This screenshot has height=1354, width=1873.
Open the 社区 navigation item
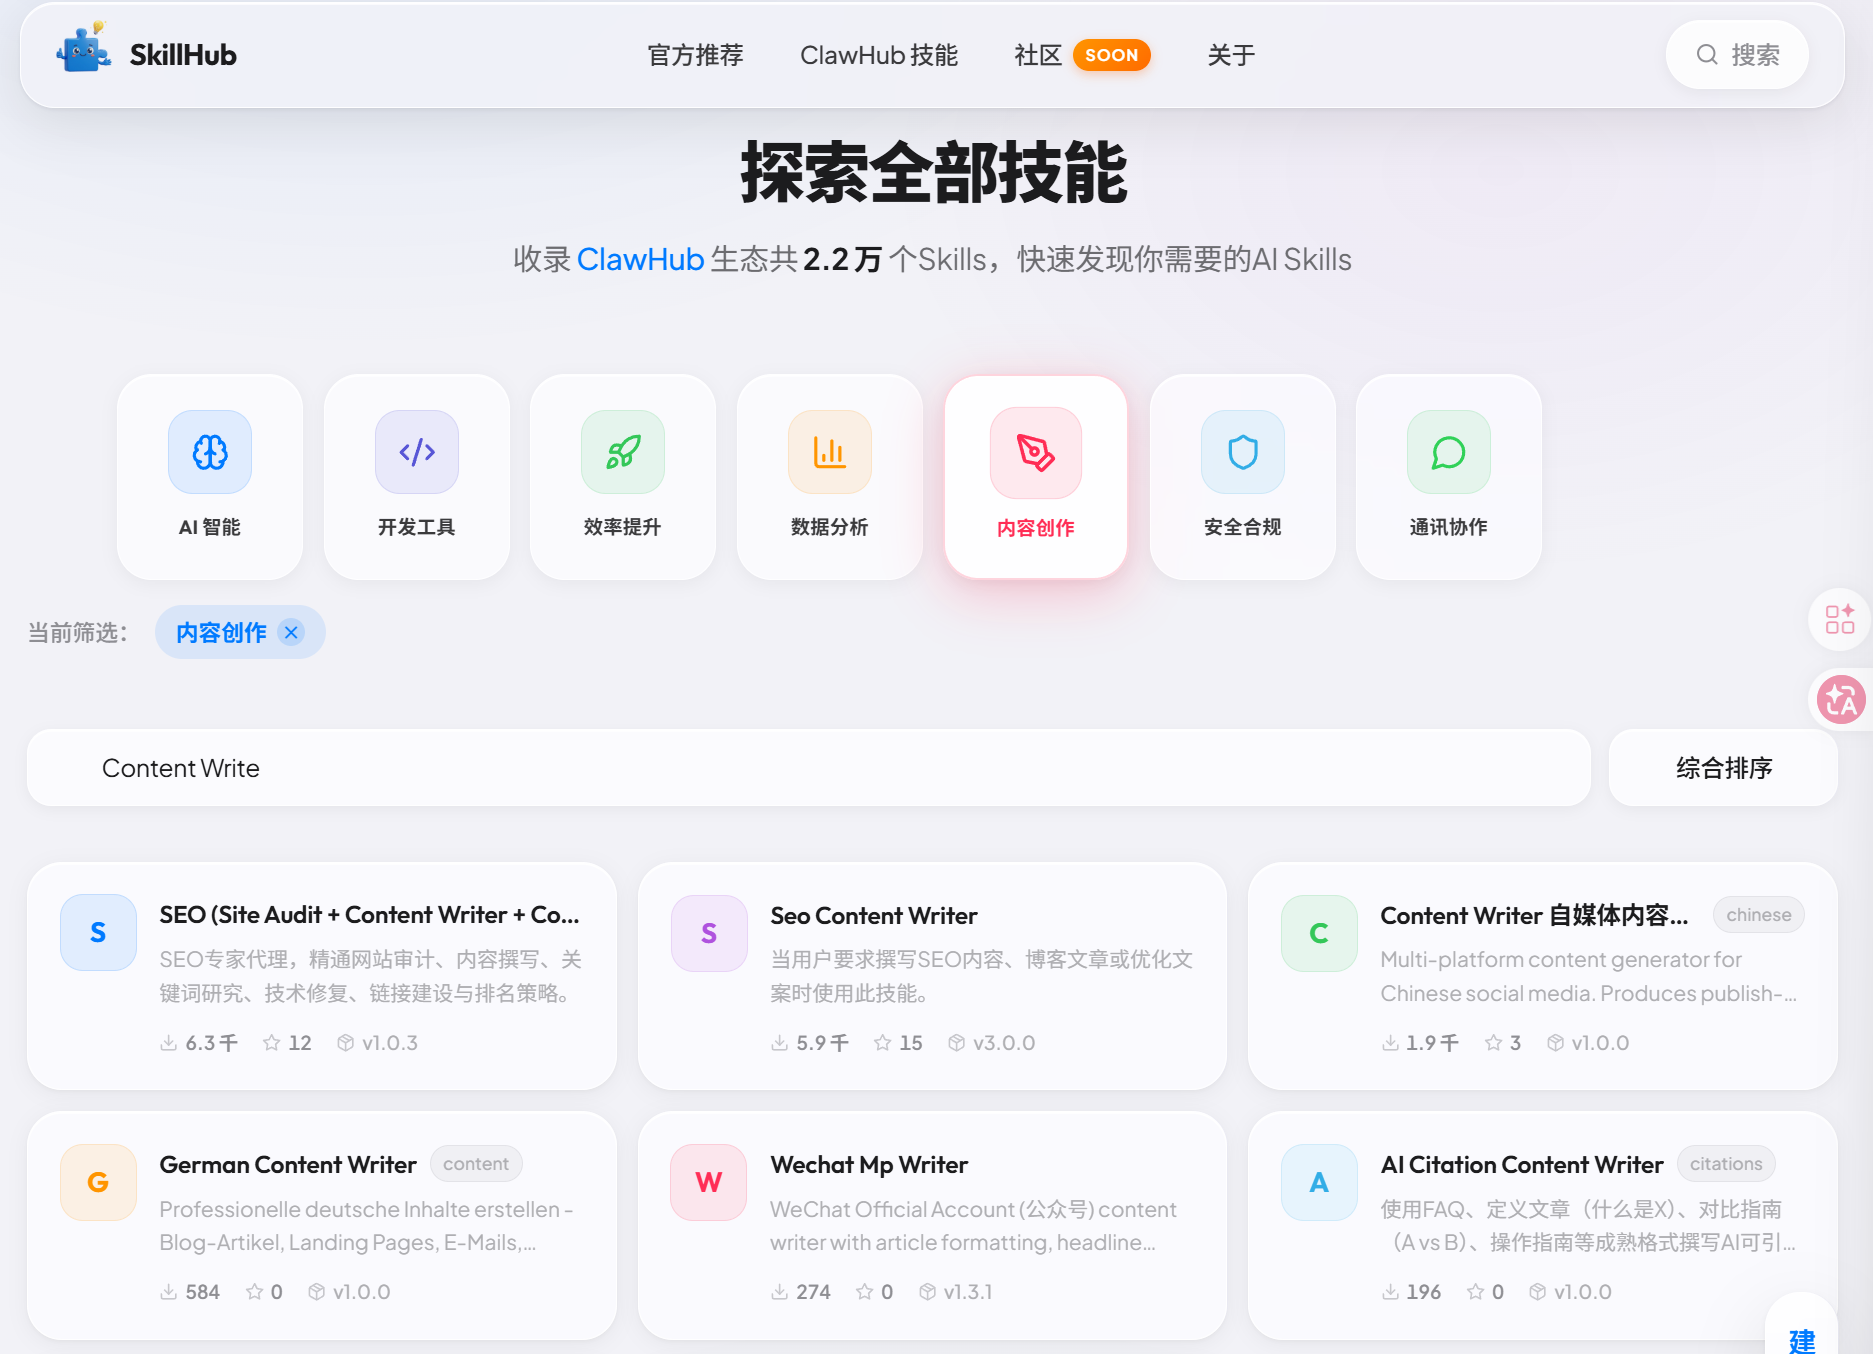pyautogui.click(x=1038, y=55)
